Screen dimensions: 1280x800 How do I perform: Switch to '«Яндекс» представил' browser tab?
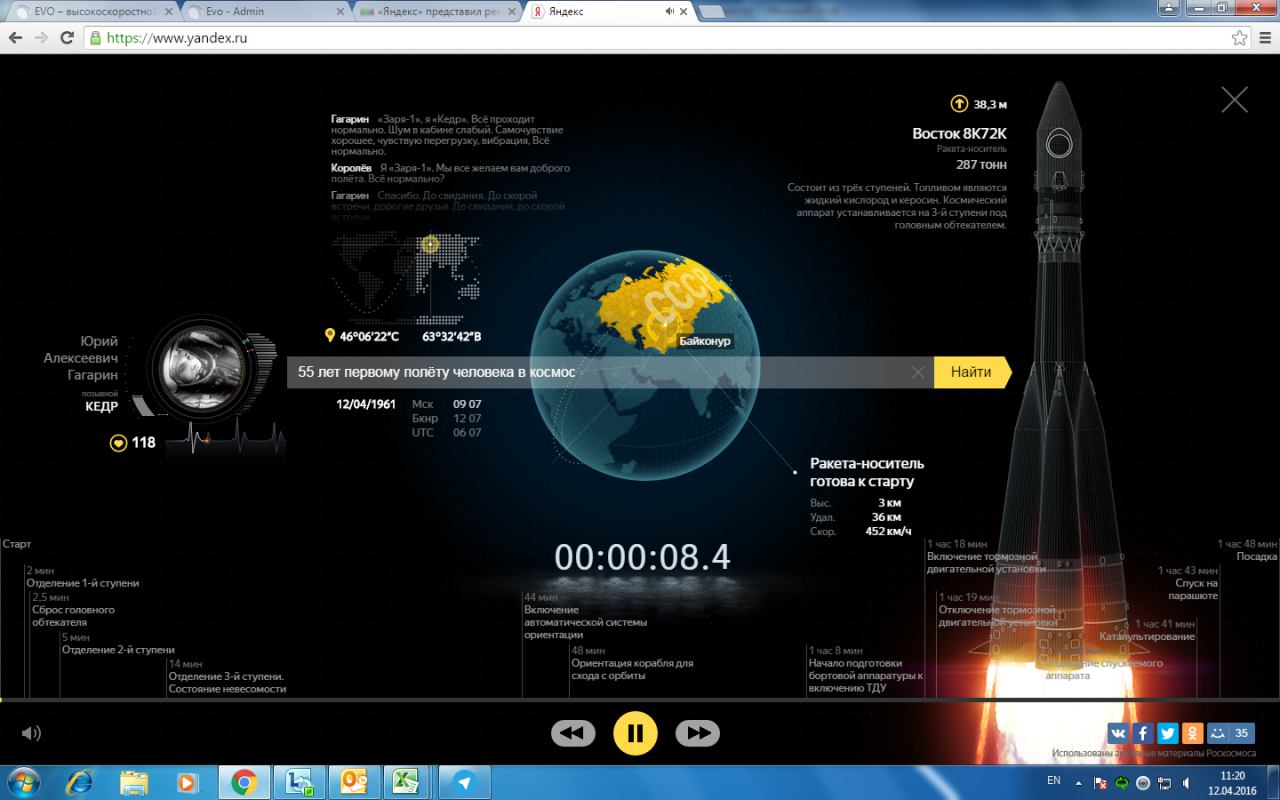tap(437, 11)
